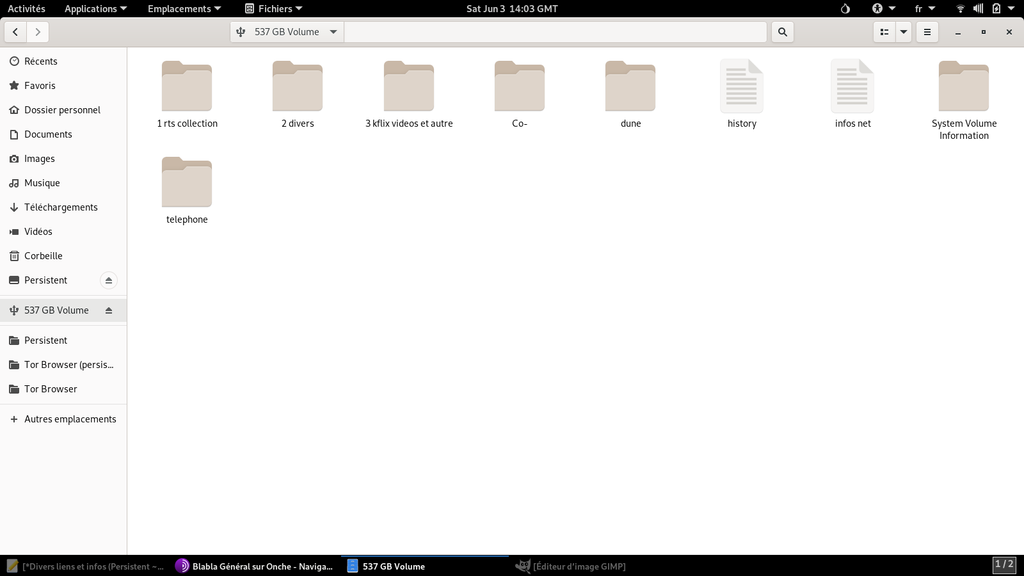Expand the 537 GB Volume path dropdown
Viewport: 1024px width, 576px height.
(x=333, y=32)
